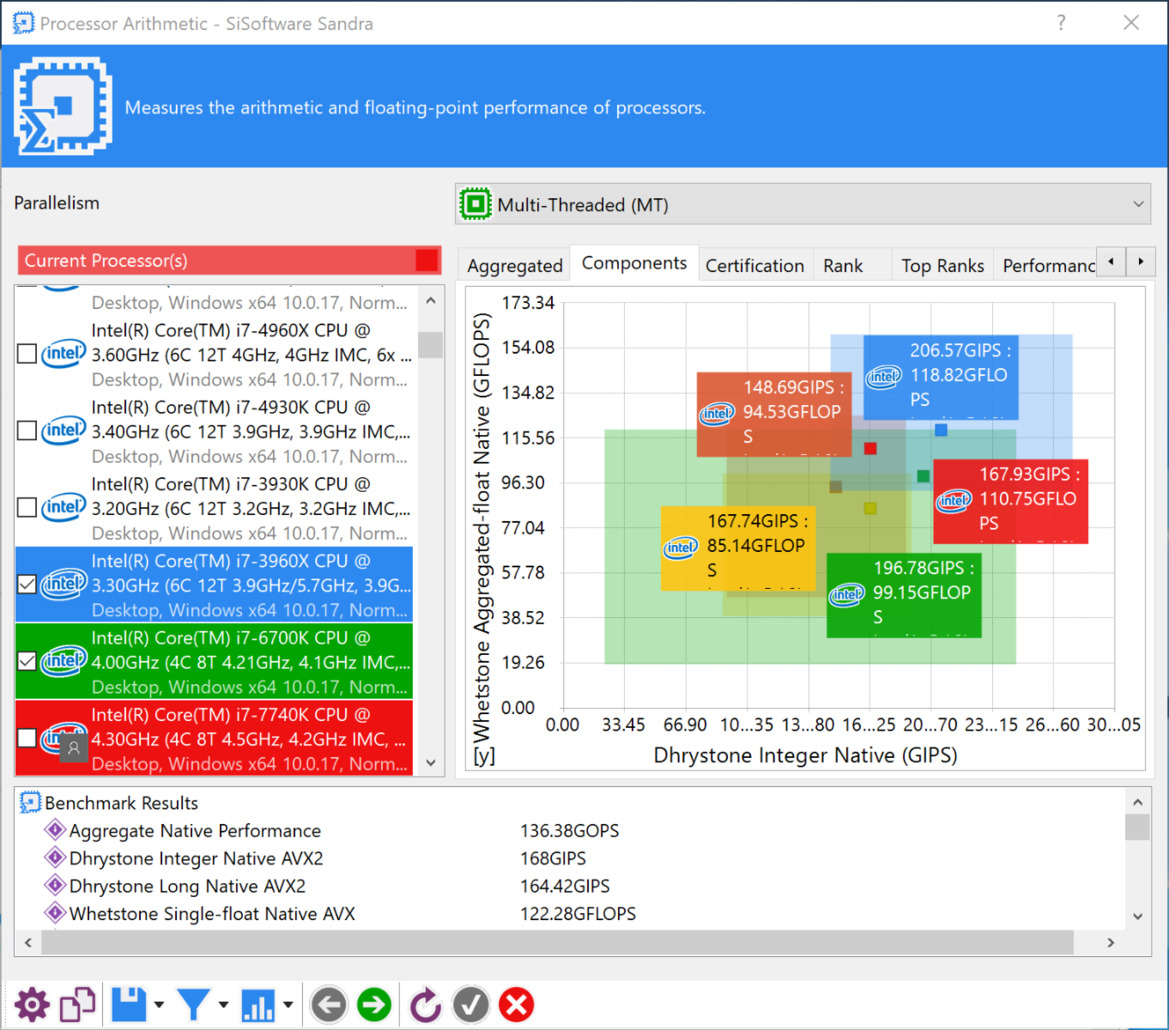Go forward with the green right arrow
This screenshot has width=1169, height=1030.
[x=374, y=1005]
